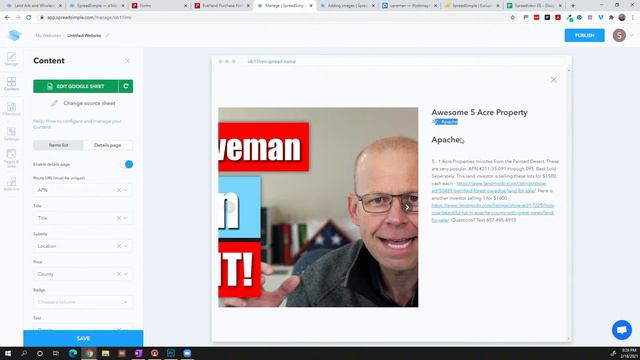Expand the Route URL dropdown

[x=126, y=190]
